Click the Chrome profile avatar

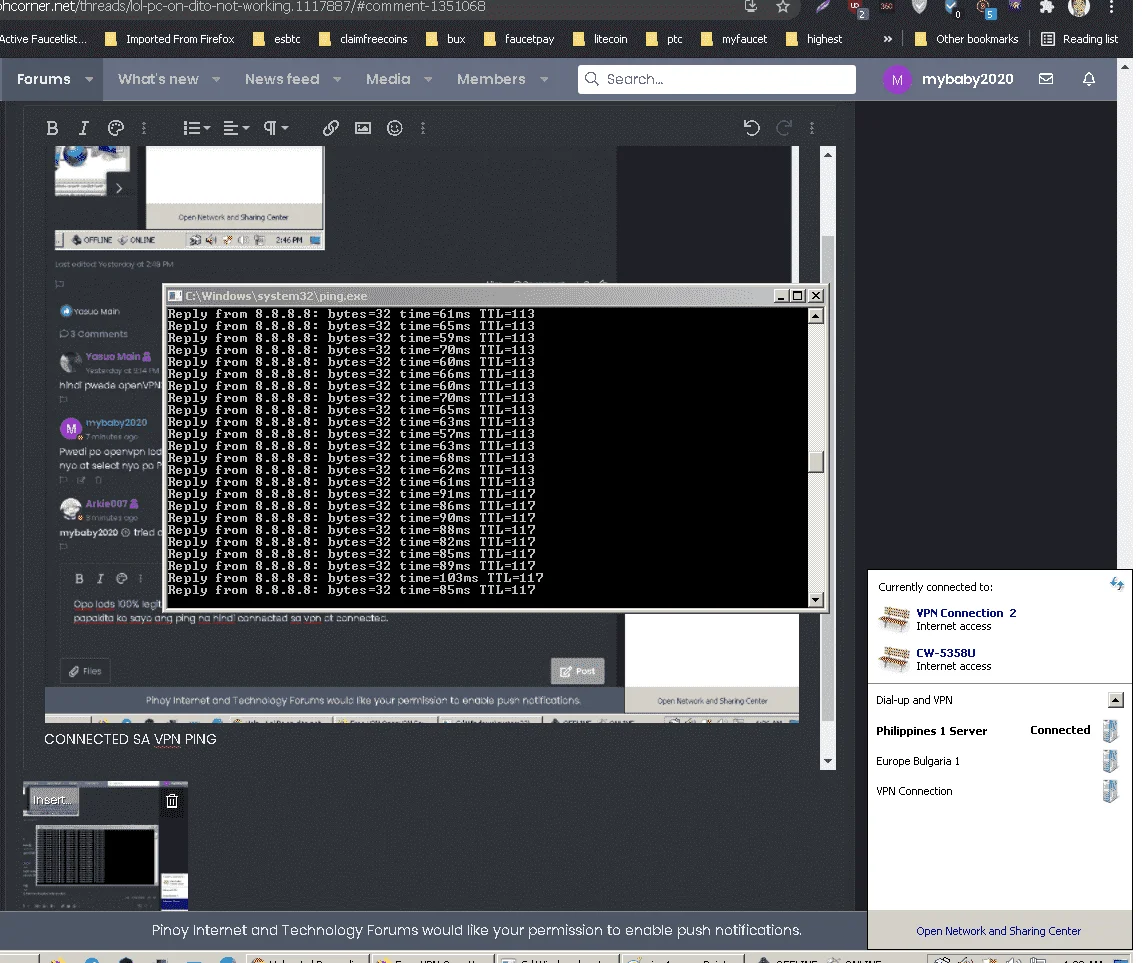coord(1079,7)
